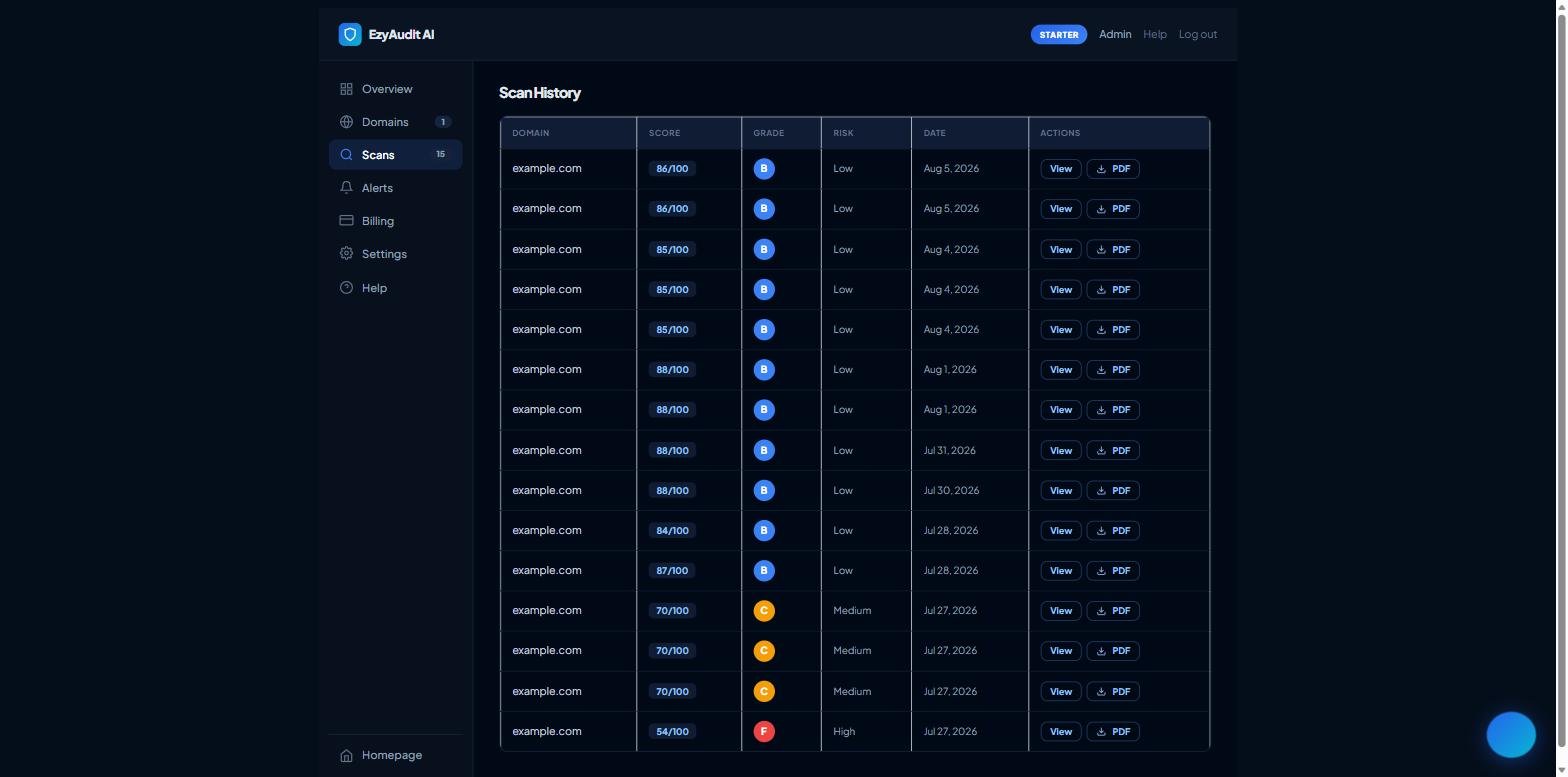This screenshot has height=777, width=1568.
Task: Click the High risk label
Action: click(x=844, y=732)
